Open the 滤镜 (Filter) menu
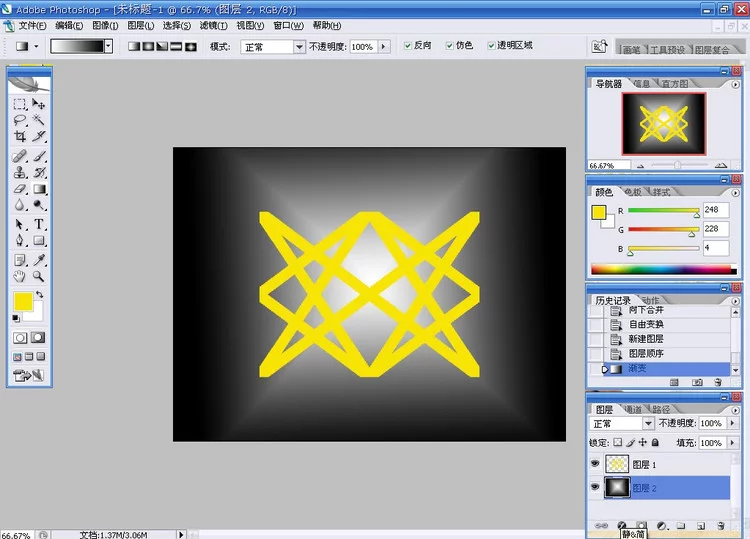 (212, 26)
